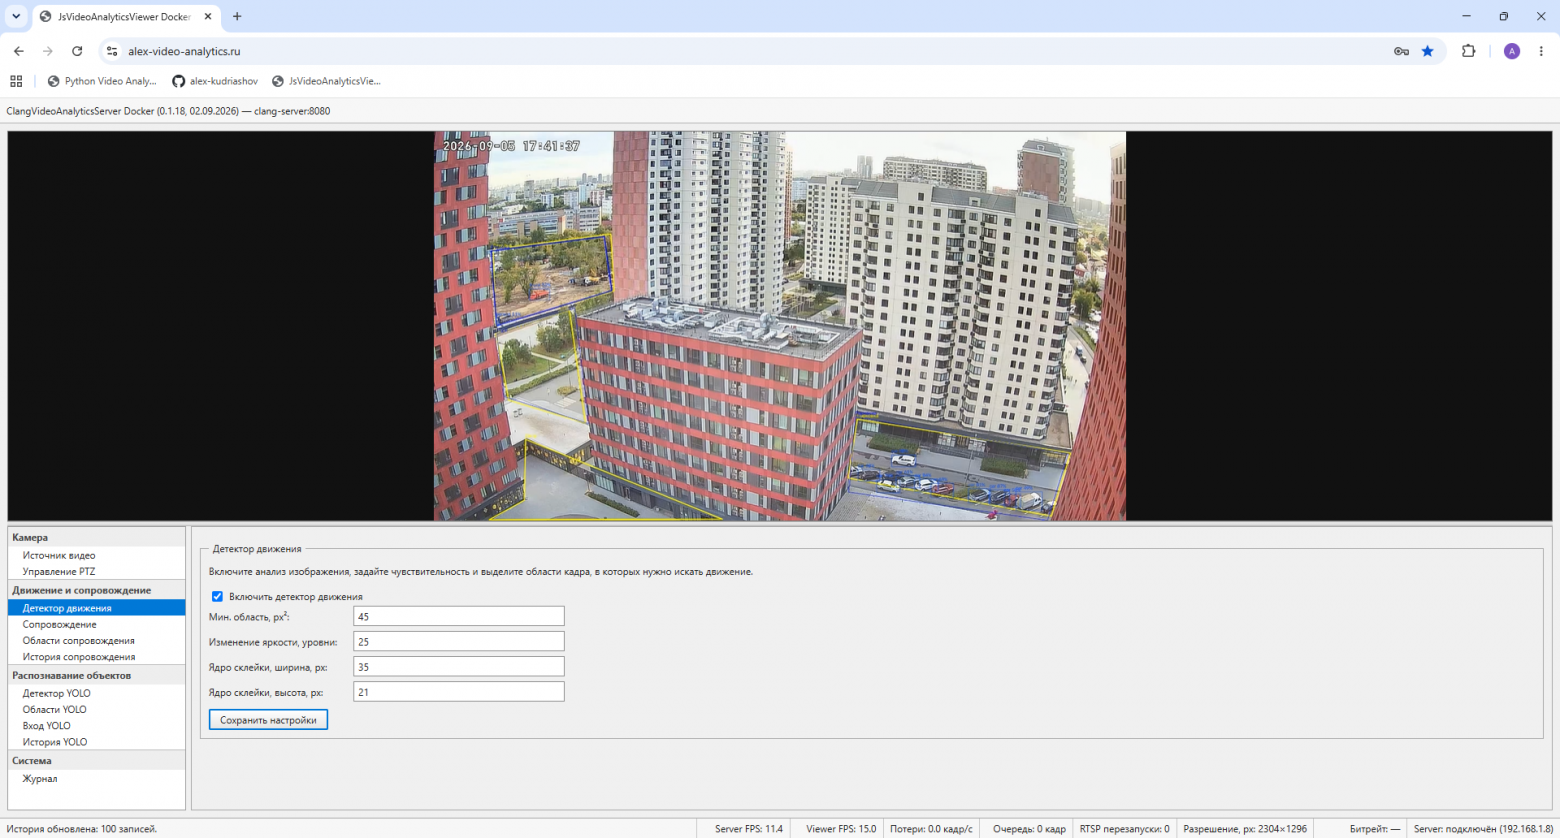Open the saved passwords key icon
Screen dimensions: 1560x838
coord(1401,51)
